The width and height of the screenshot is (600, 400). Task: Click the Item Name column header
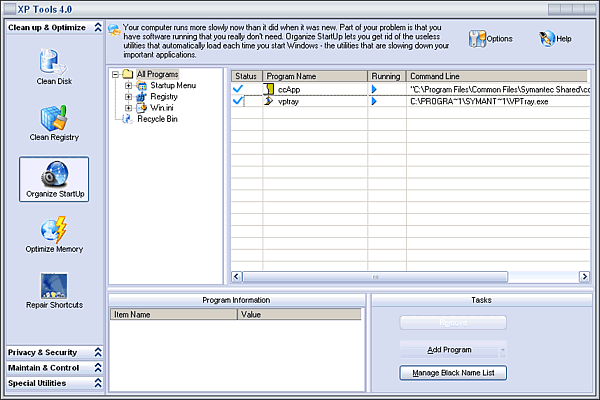pos(174,314)
